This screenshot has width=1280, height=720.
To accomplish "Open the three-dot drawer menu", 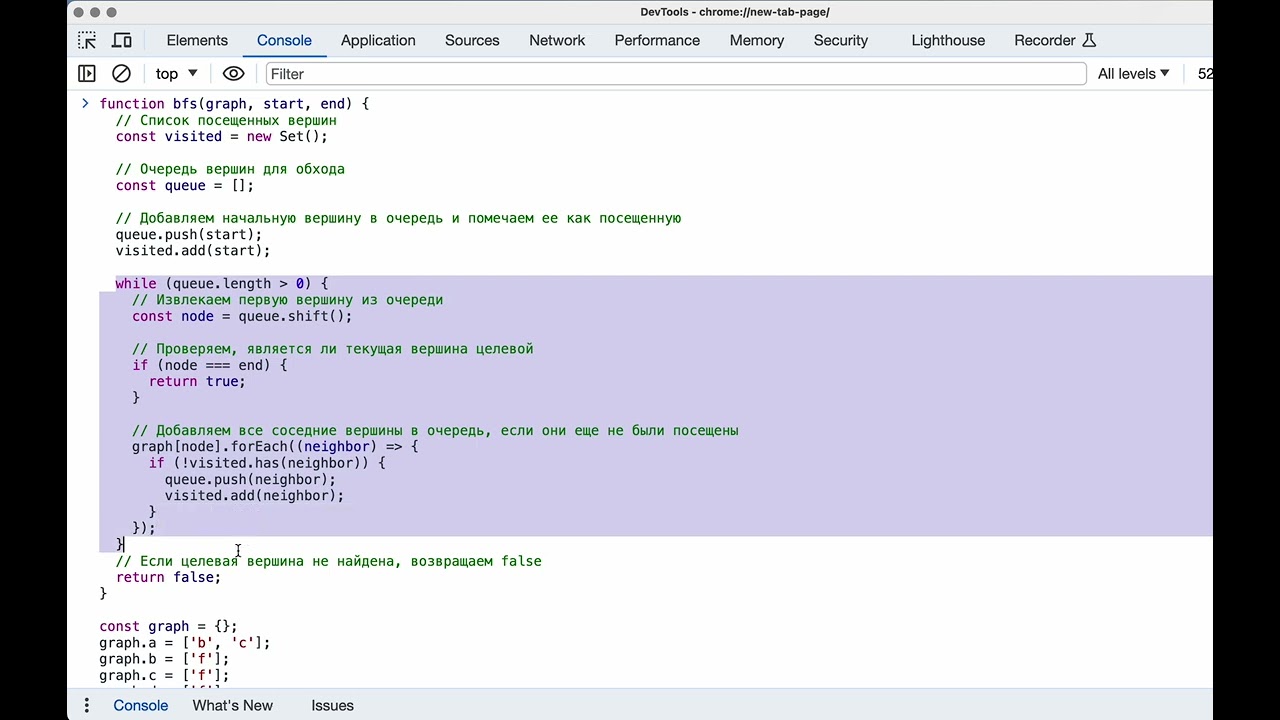I will pyautogui.click(x=87, y=705).
